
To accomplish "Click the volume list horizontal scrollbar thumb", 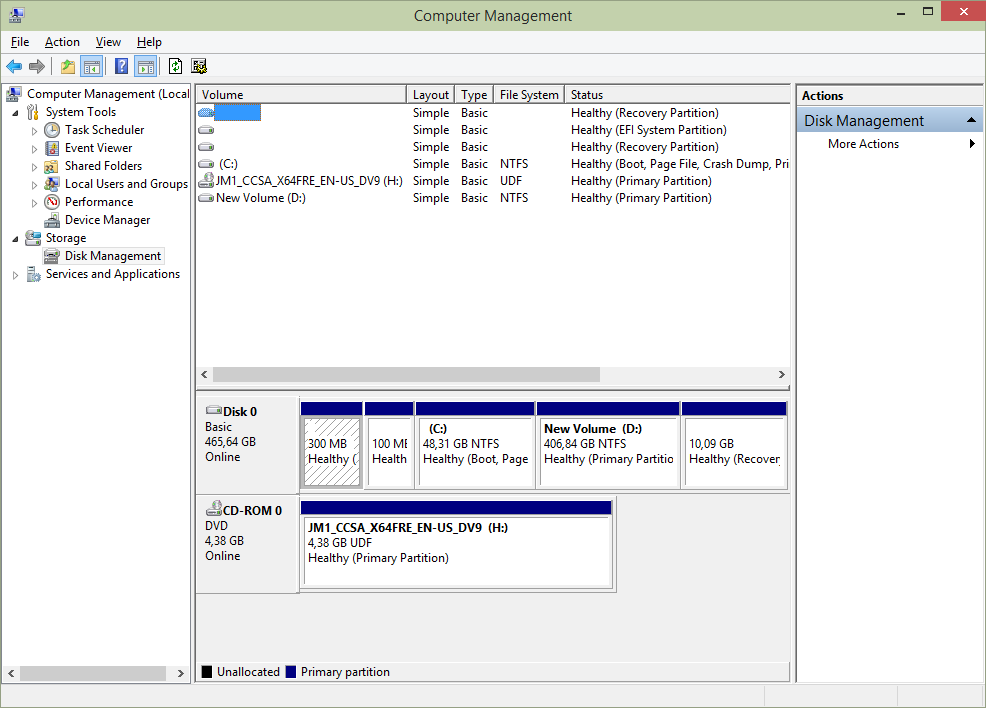I will click(406, 375).
